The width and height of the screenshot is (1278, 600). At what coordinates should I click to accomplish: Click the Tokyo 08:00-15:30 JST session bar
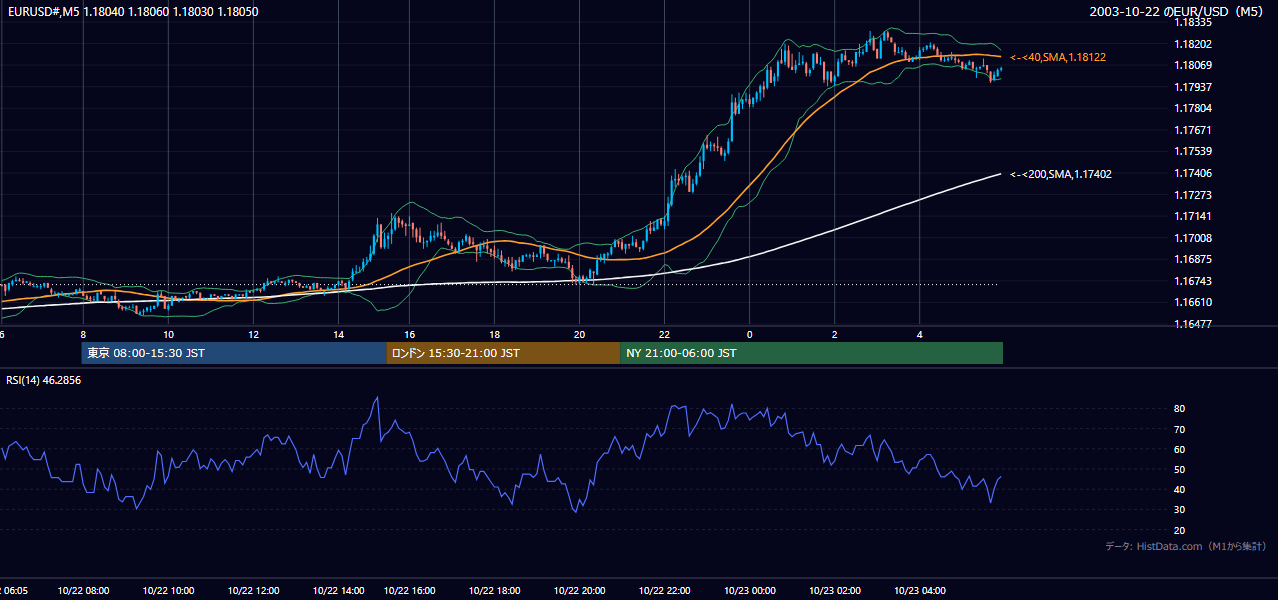(234, 353)
